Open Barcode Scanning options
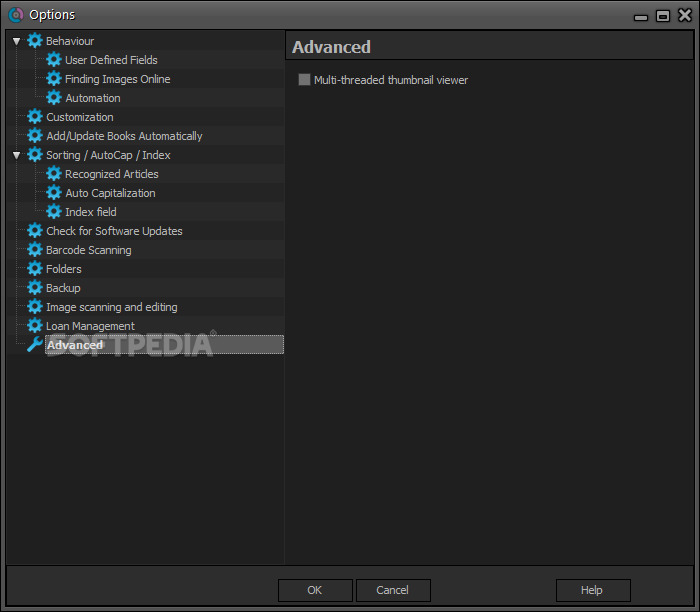This screenshot has width=700, height=612. pos(88,250)
